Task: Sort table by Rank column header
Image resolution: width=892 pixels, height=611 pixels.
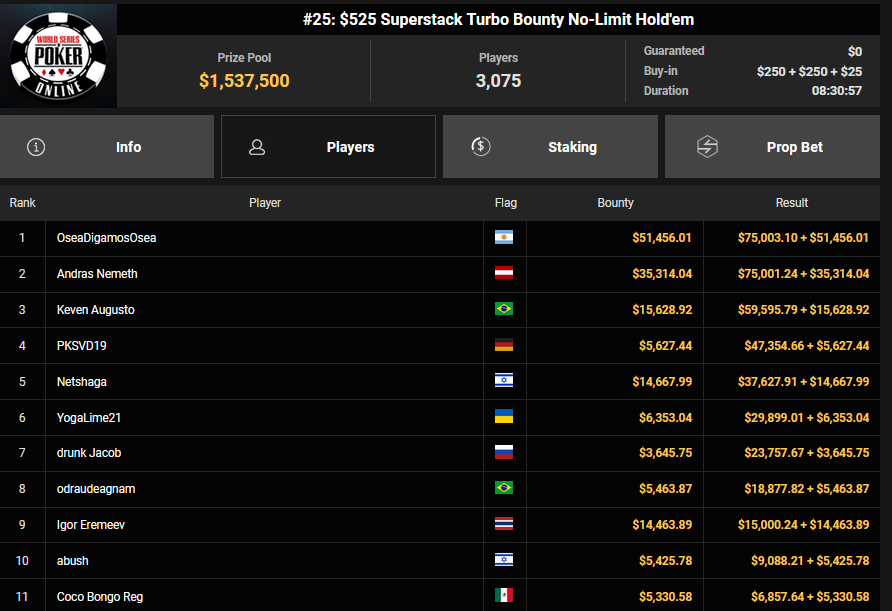Action: [x=22, y=203]
